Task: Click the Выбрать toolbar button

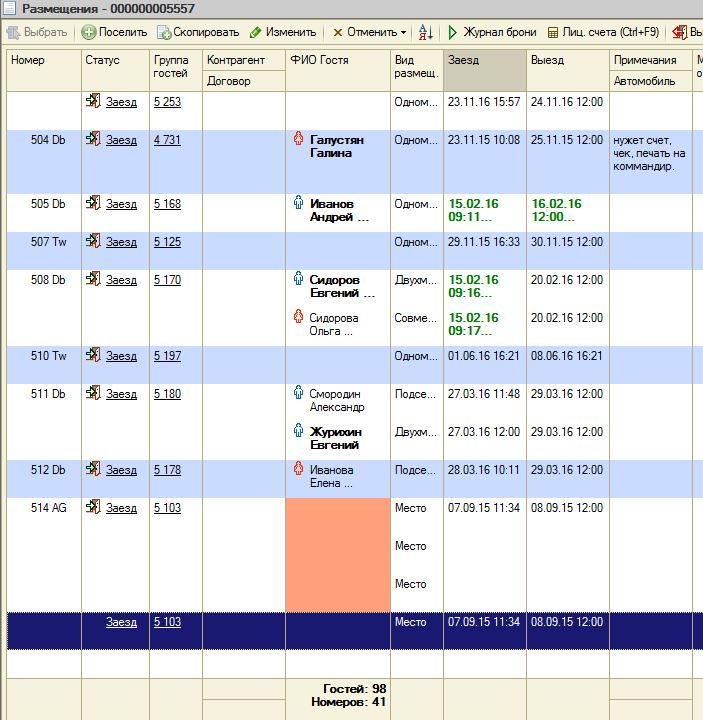Action: coord(37,32)
